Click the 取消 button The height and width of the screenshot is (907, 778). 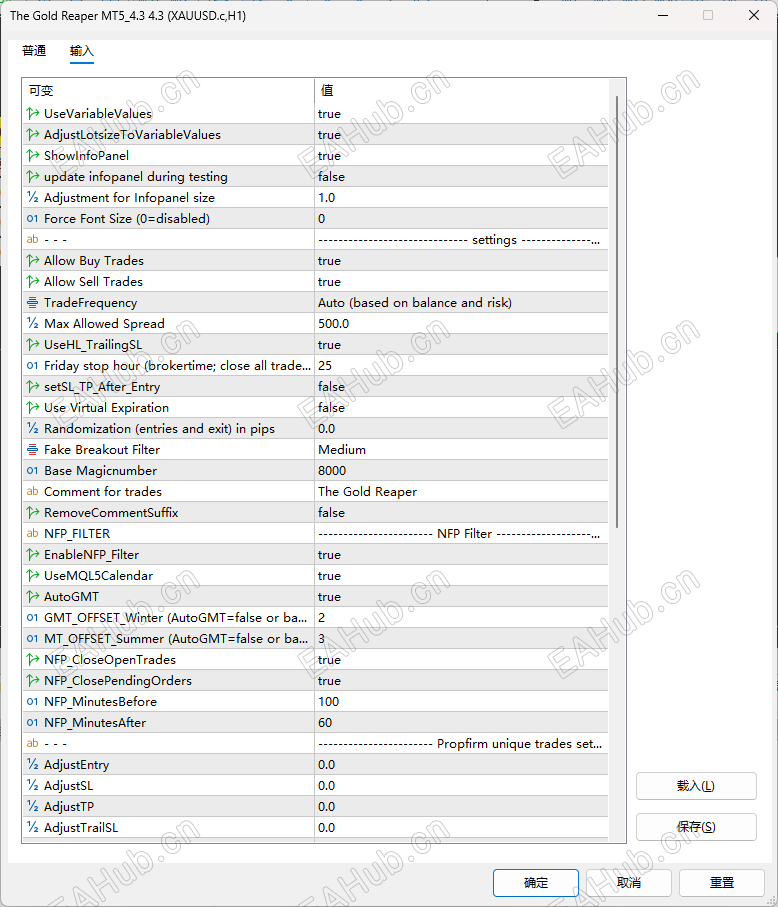tap(629, 883)
